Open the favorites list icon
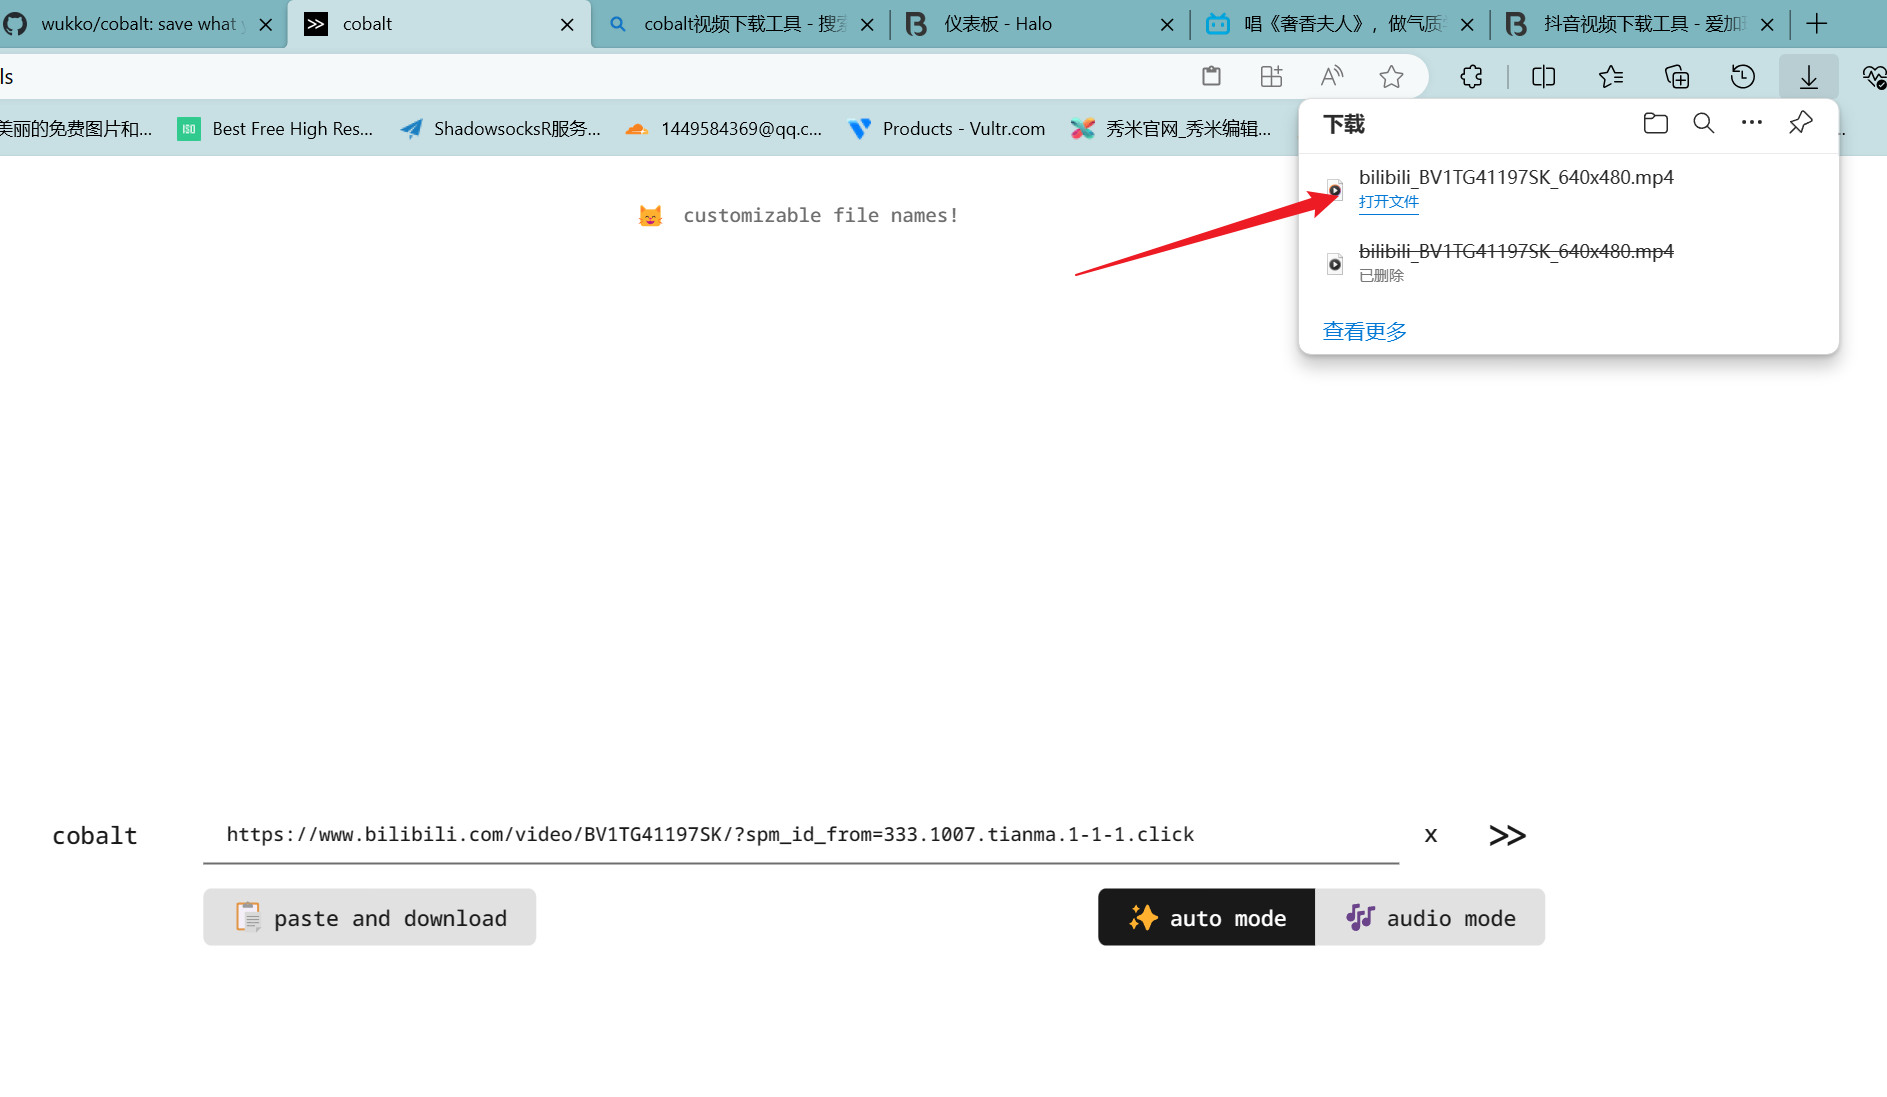 point(1610,77)
